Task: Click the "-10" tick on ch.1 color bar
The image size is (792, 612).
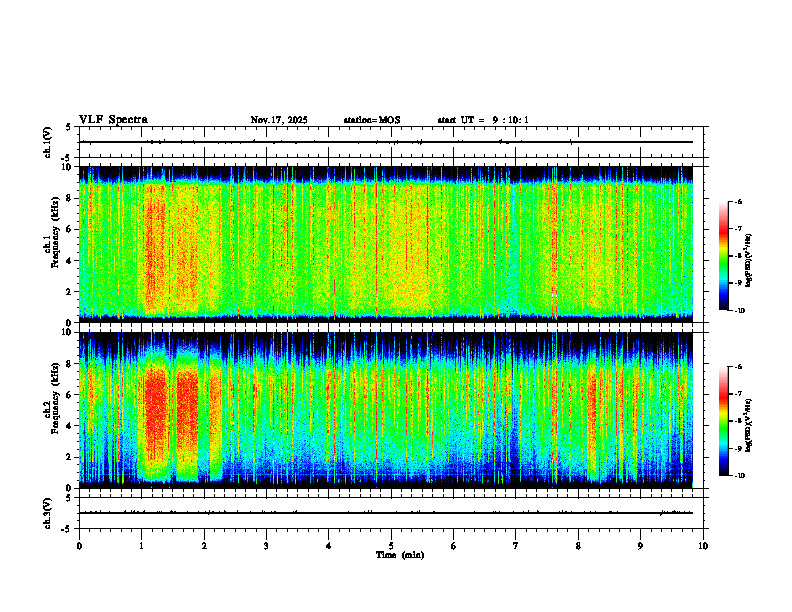Action: click(x=739, y=310)
